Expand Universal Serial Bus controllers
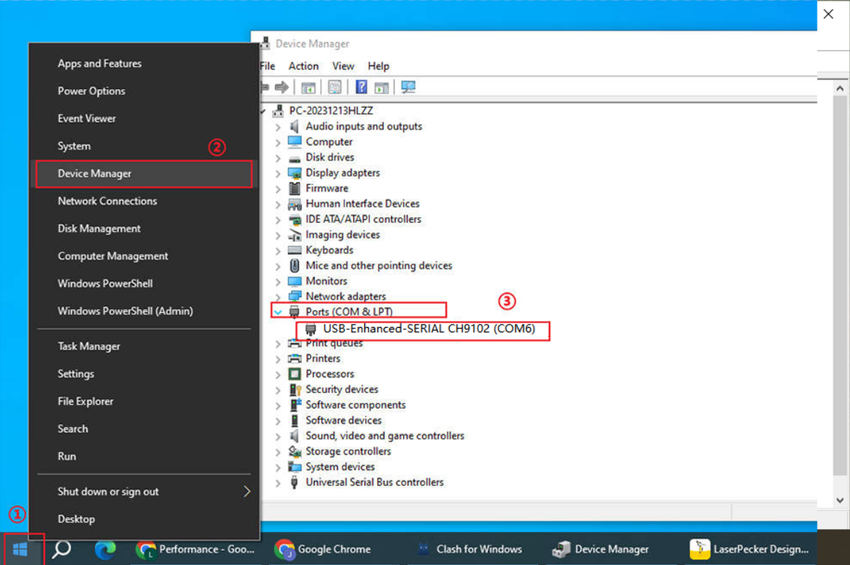This screenshot has width=850, height=565. pos(278,482)
